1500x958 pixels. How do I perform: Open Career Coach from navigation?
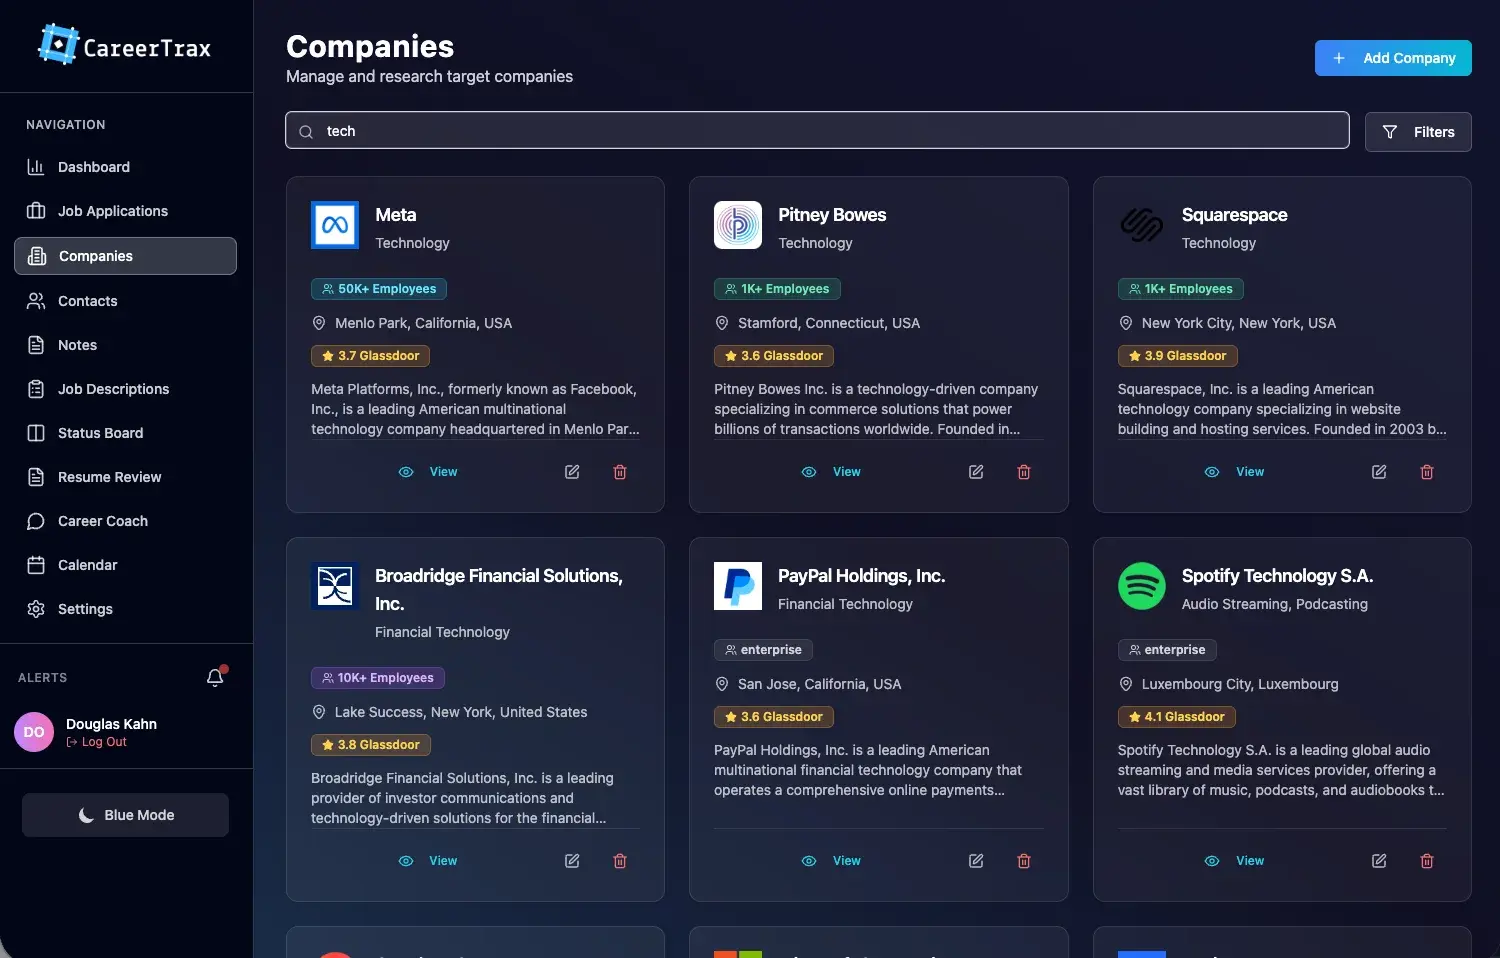(x=102, y=521)
